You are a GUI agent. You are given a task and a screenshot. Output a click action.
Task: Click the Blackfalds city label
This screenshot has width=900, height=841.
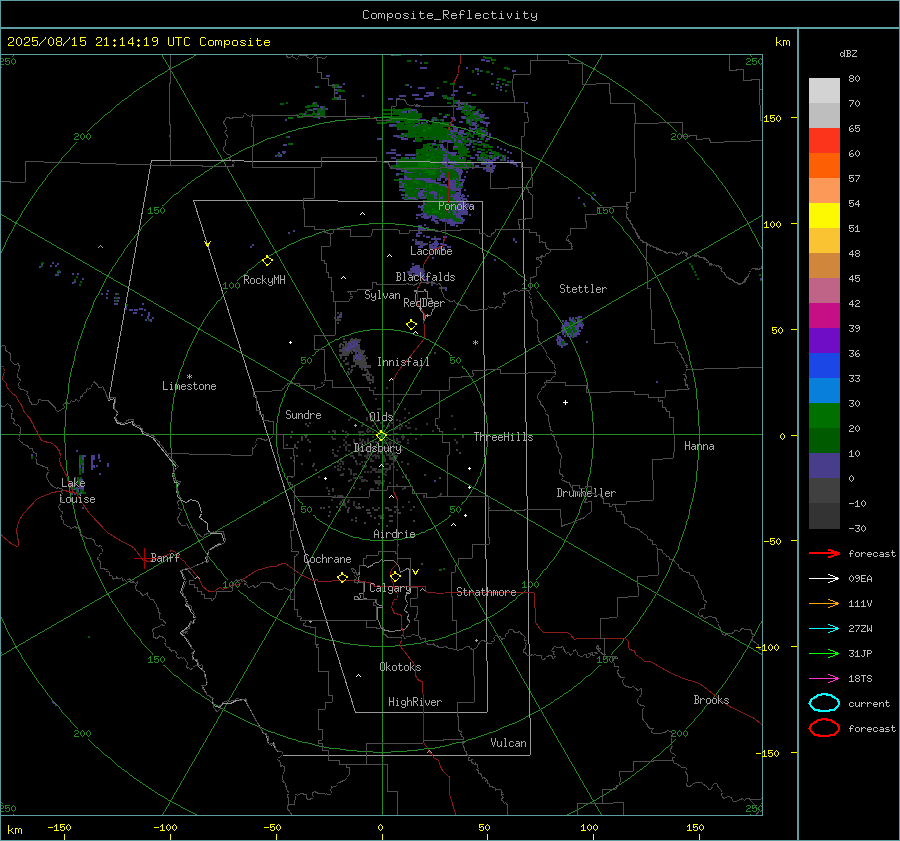[x=425, y=277]
